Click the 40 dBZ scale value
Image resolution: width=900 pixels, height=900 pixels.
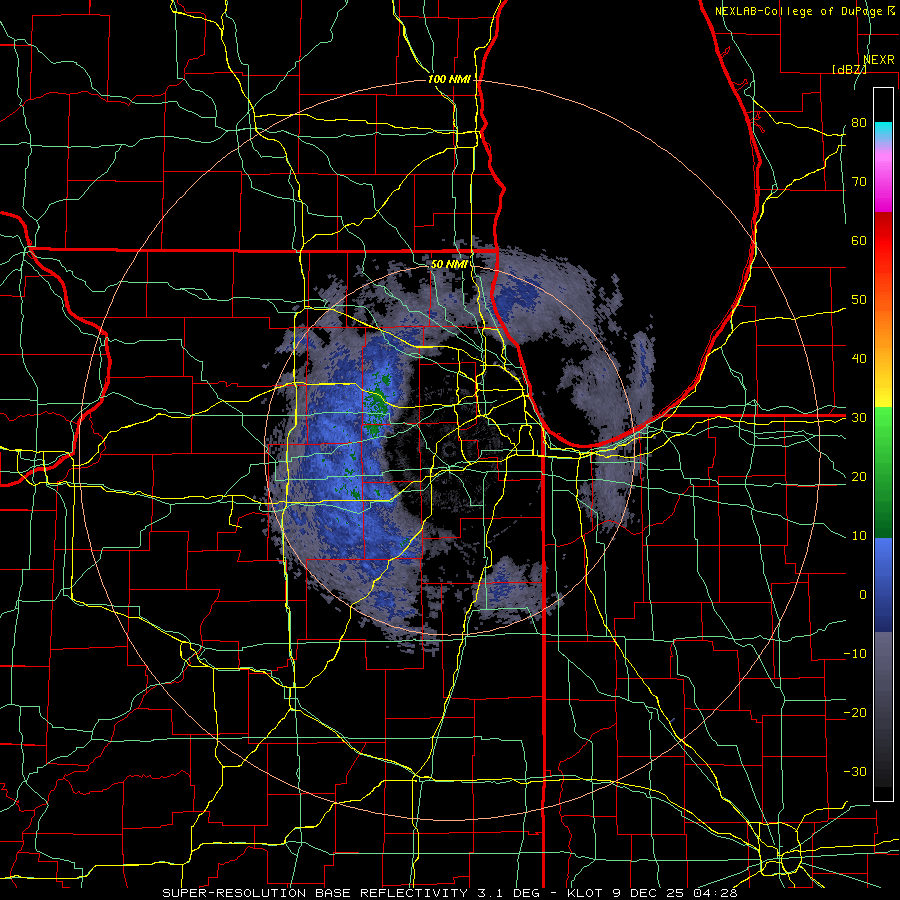pos(859,359)
